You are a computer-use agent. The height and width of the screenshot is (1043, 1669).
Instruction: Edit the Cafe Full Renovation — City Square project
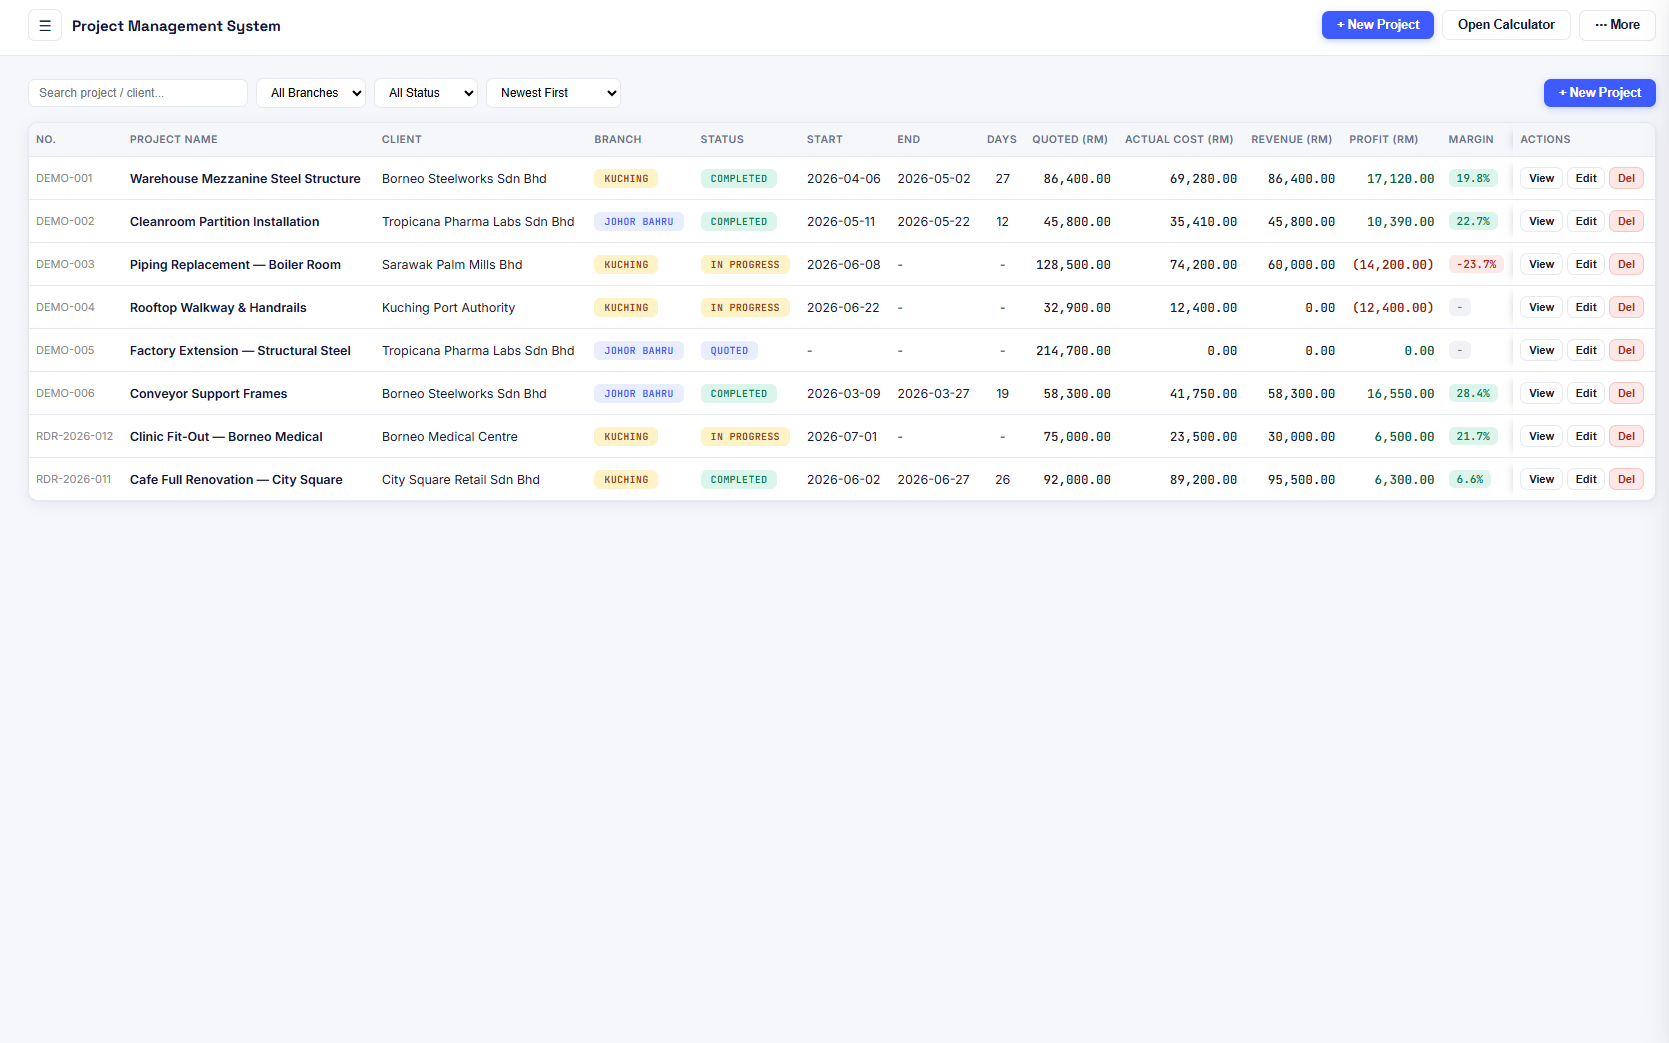point(1586,480)
